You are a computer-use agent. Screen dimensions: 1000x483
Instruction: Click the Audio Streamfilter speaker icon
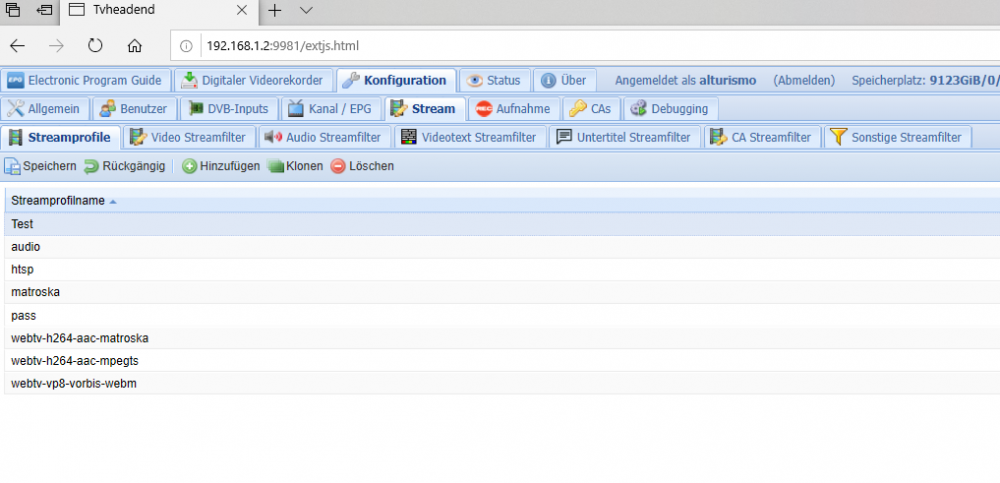[x=274, y=137]
